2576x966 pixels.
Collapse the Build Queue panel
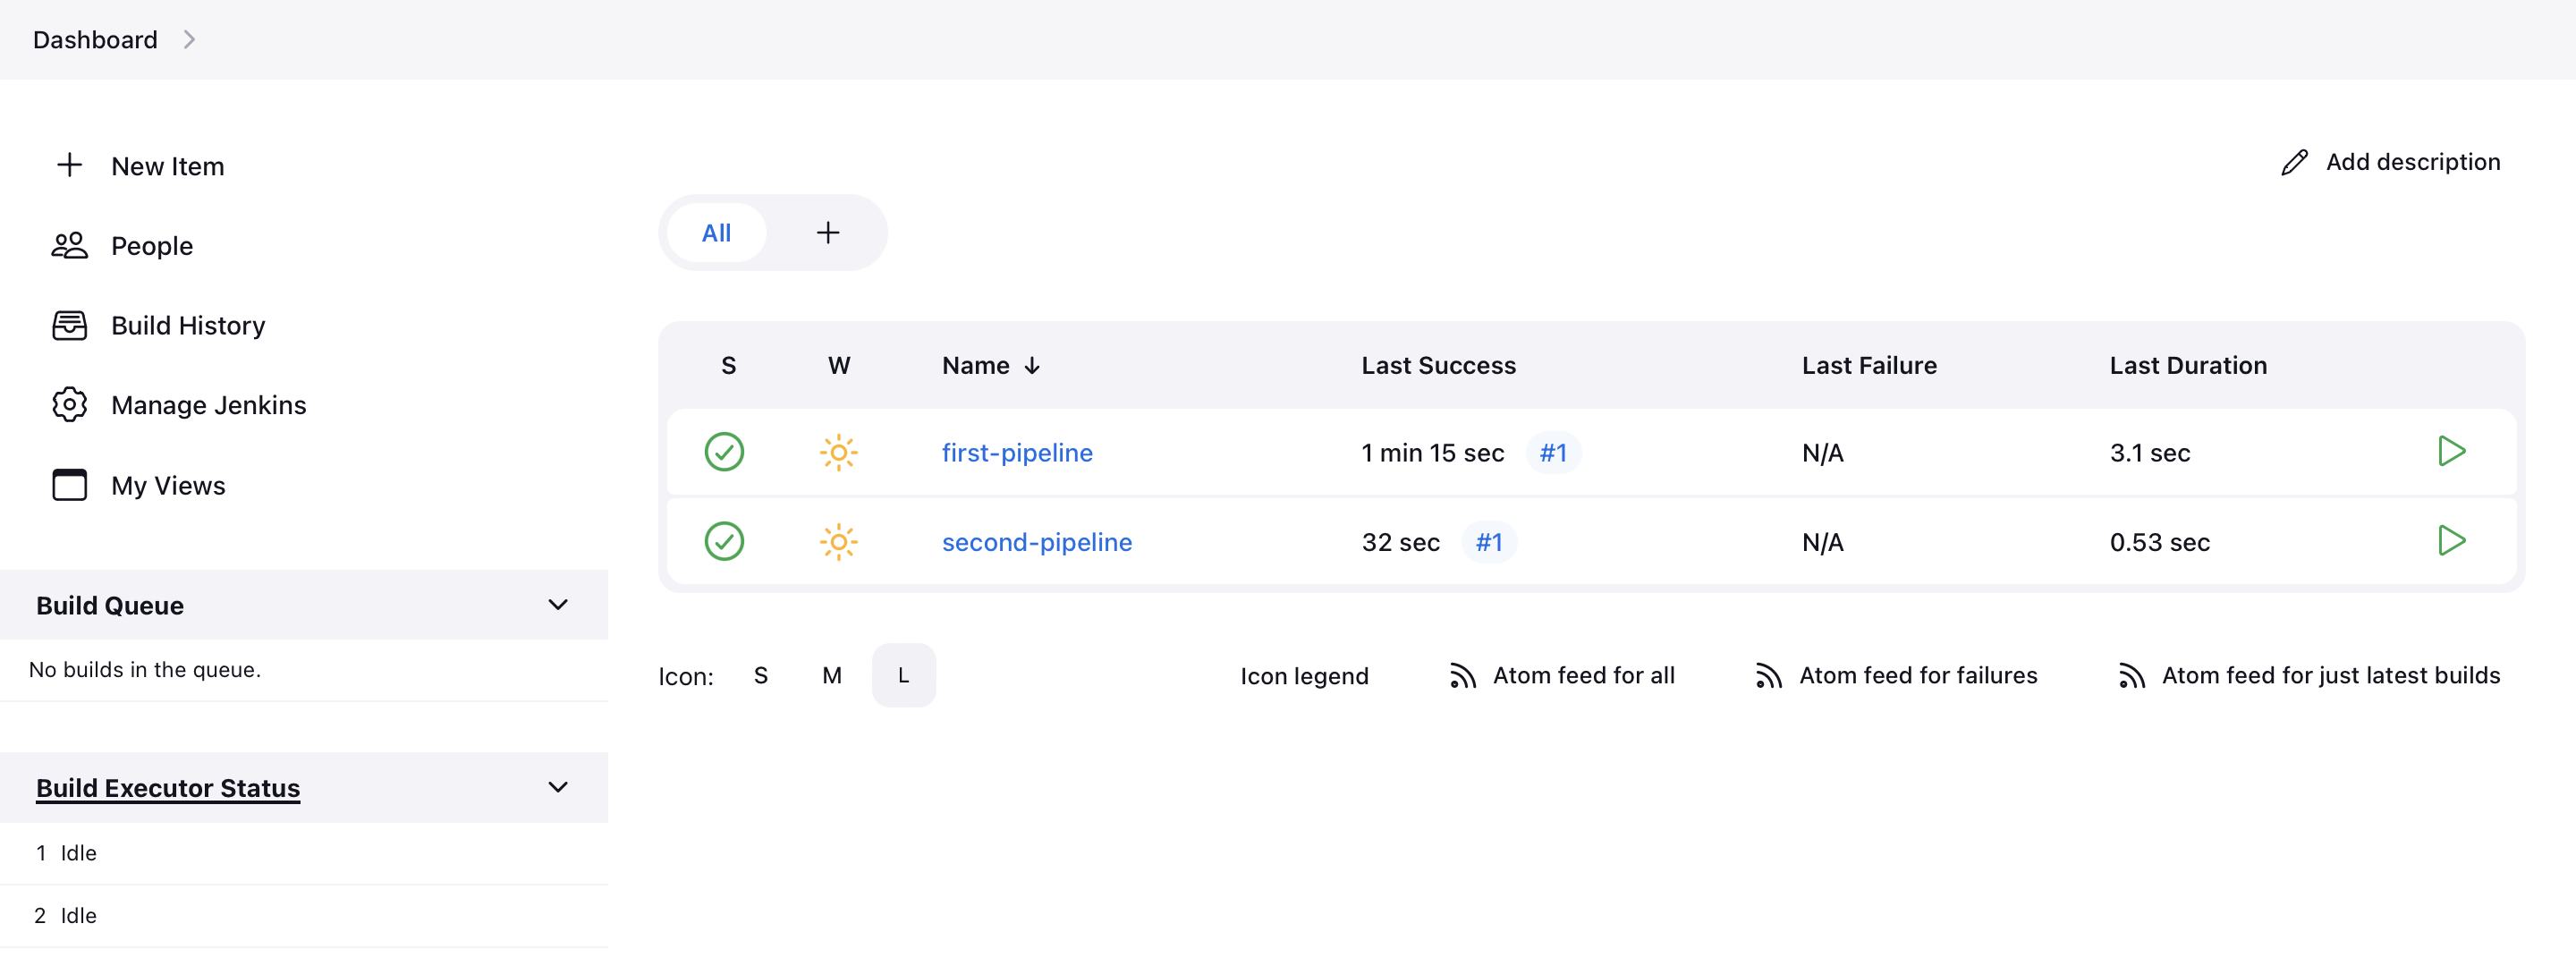coord(558,605)
